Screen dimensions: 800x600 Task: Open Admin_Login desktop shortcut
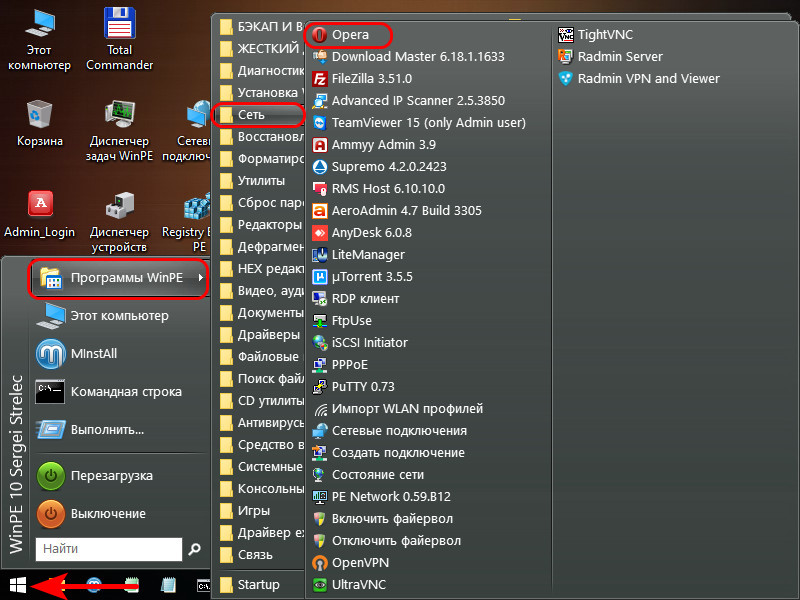coord(39,214)
